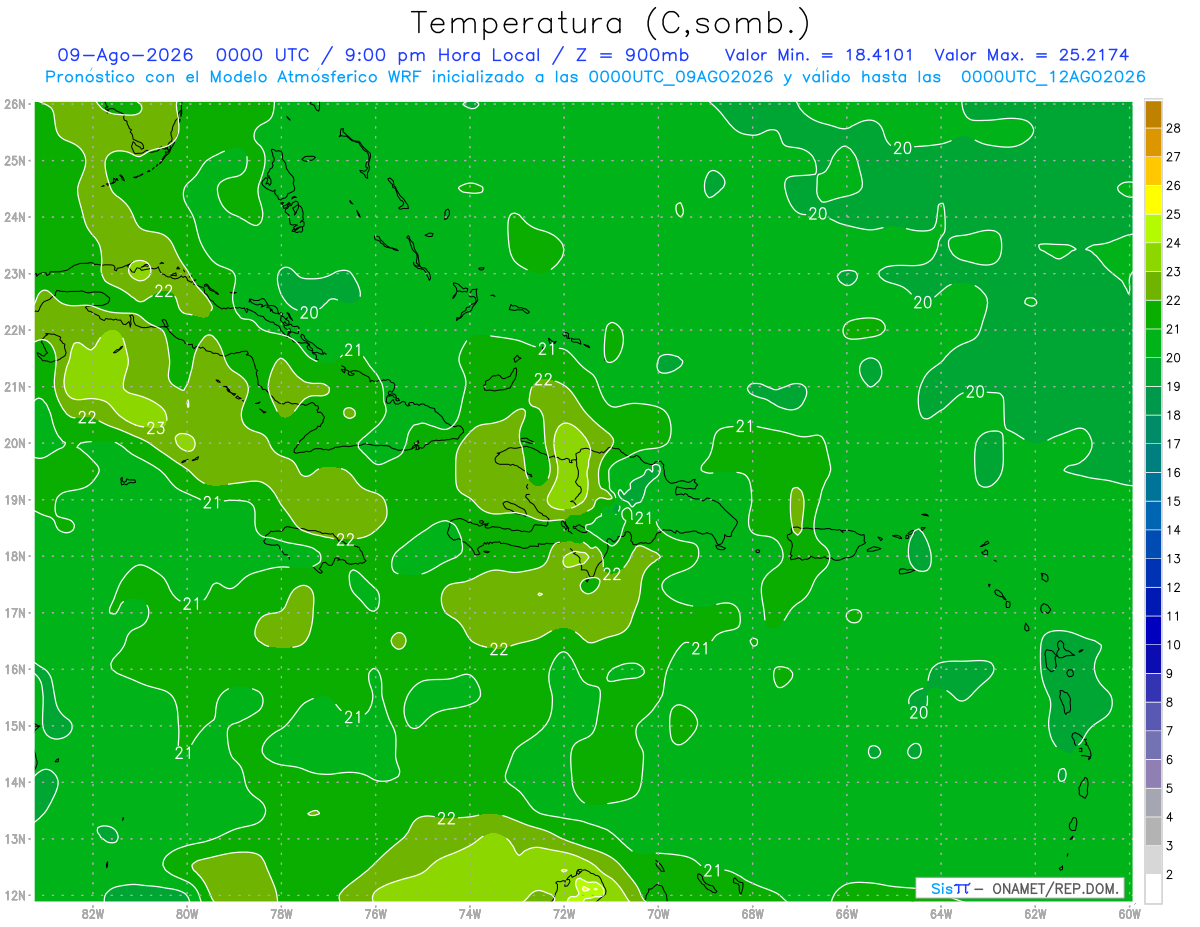Pick the brown-orange swatch above legend value 28
The width and height of the screenshot is (1200, 927).
pos(1153,114)
